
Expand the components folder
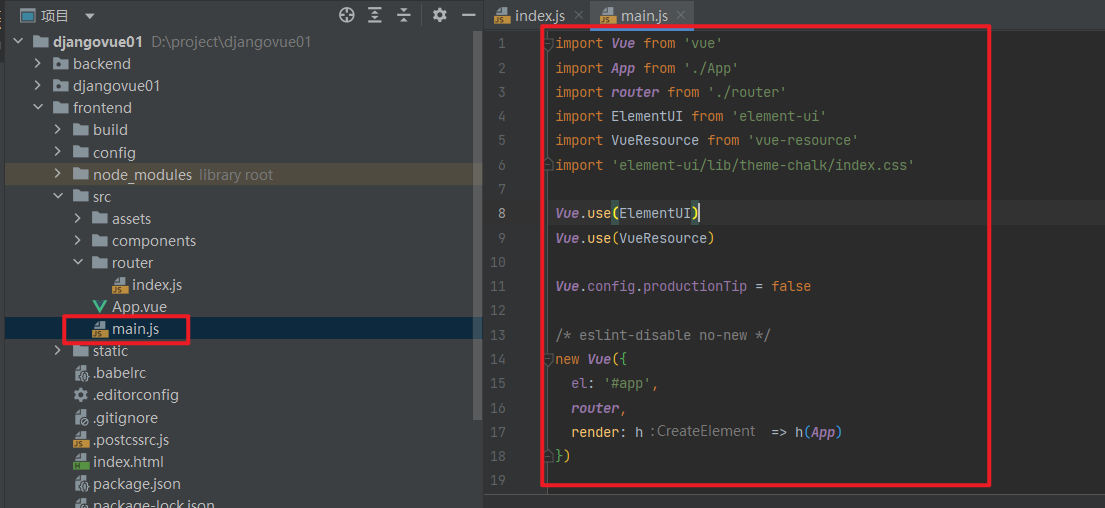click(78, 240)
